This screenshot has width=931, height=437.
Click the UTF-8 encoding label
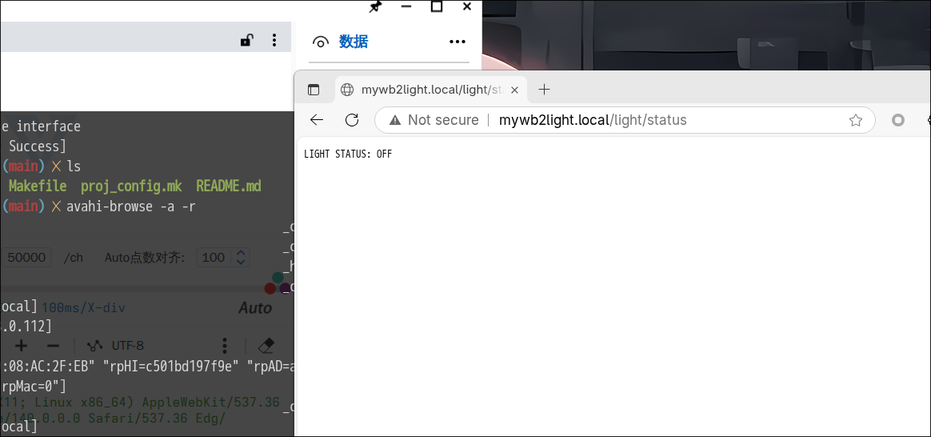click(x=128, y=346)
